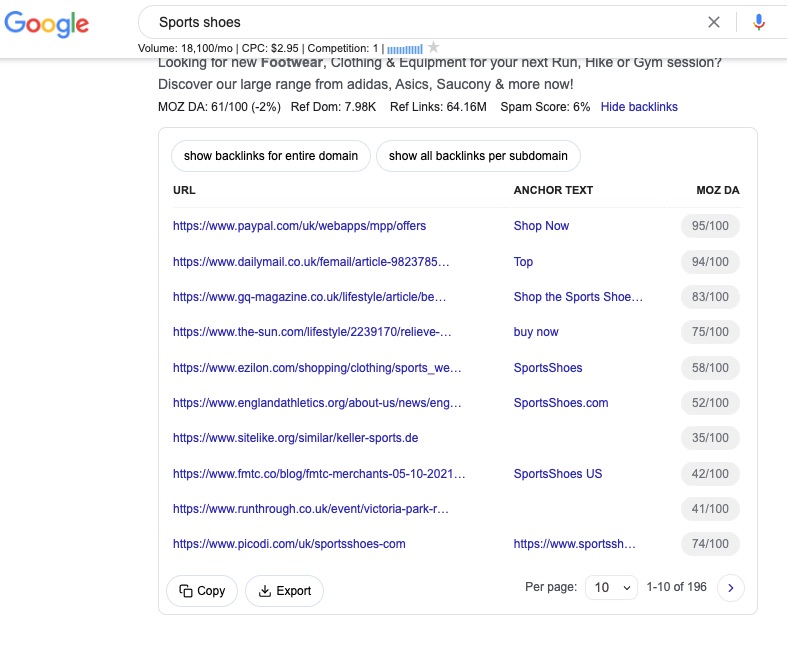Clear the search box with X icon
Image resolution: width=787 pixels, height=647 pixels.
pos(714,22)
